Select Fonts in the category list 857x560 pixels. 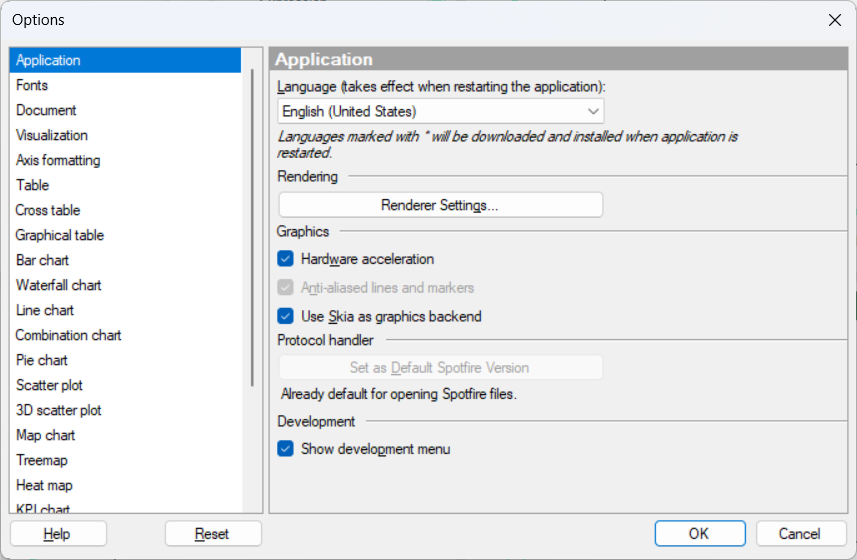[32, 85]
